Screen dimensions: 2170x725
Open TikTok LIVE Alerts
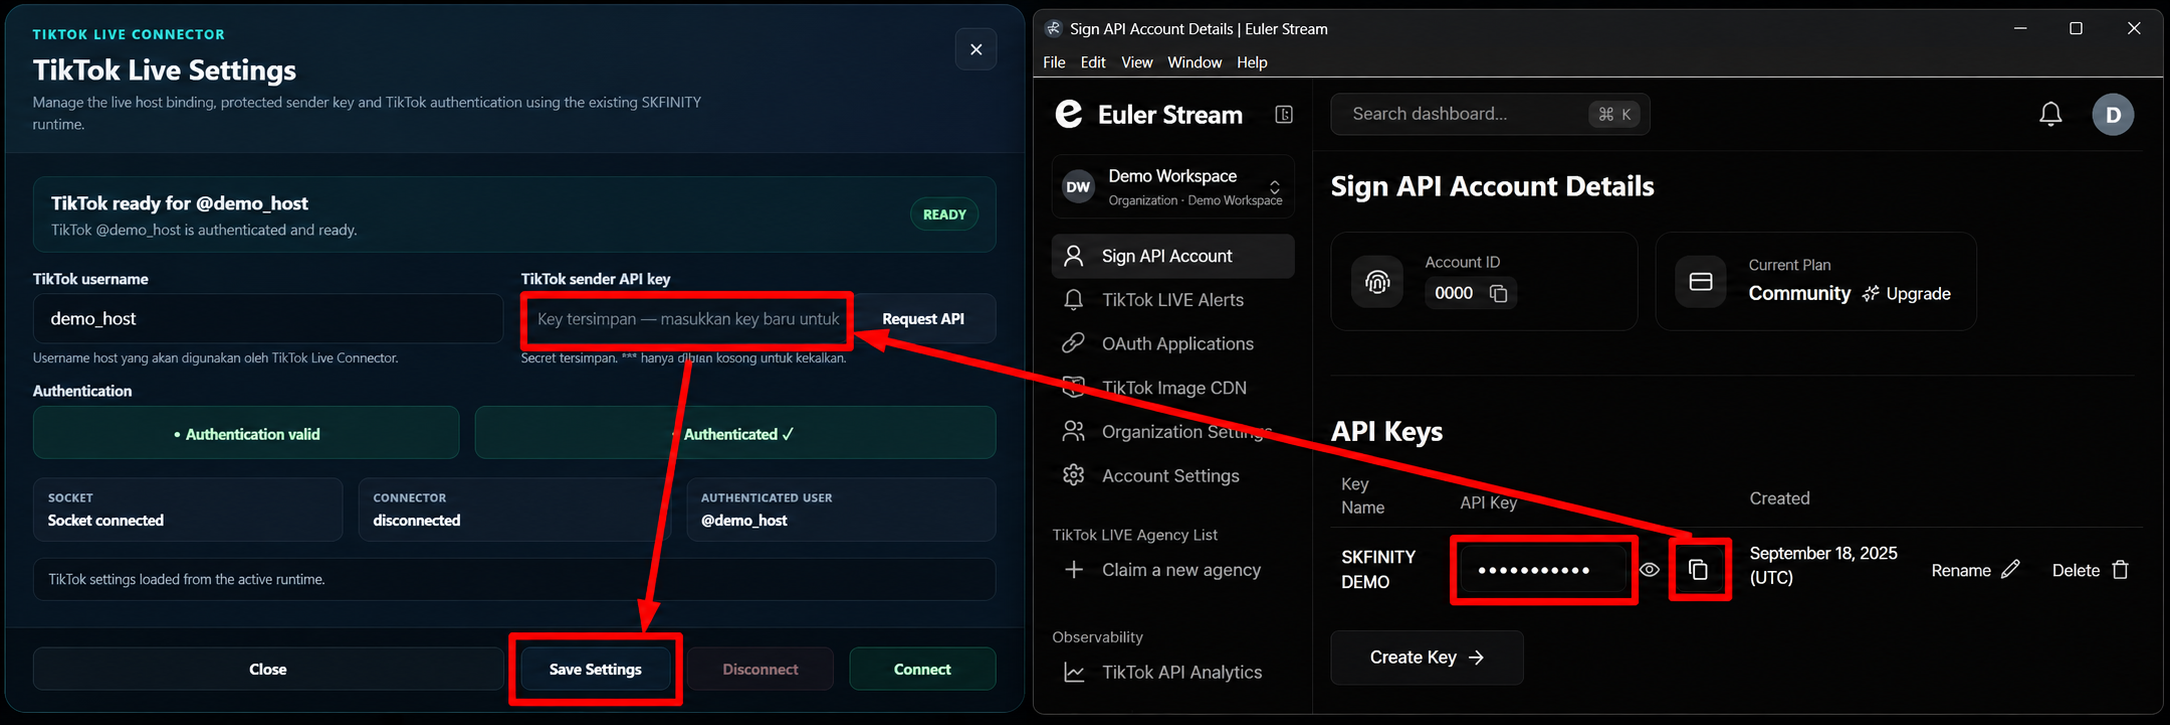1173,300
